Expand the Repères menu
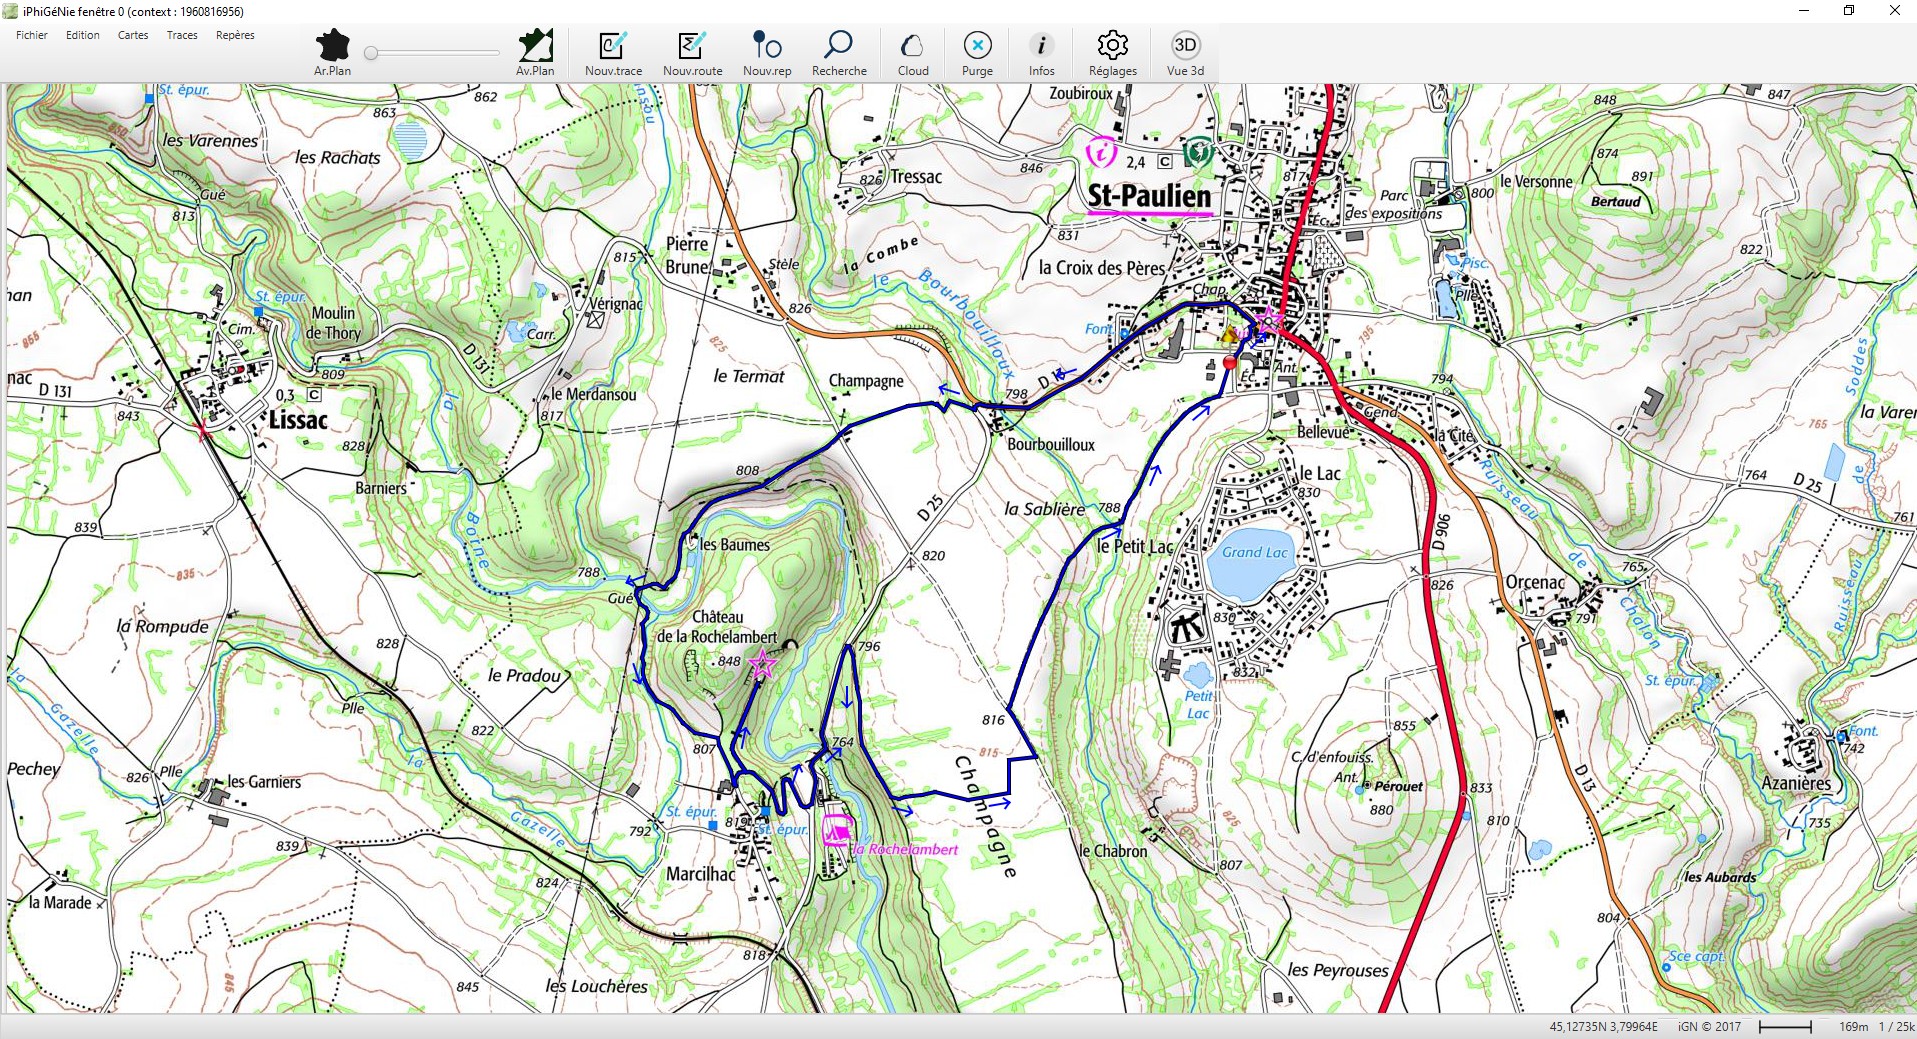Screen dimensions: 1917x1039 pyautogui.click(x=235, y=35)
